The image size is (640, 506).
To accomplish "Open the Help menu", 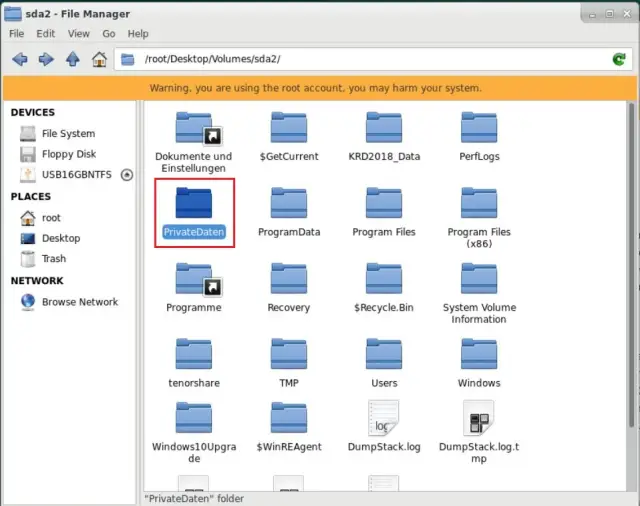I will (x=138, y=34).
